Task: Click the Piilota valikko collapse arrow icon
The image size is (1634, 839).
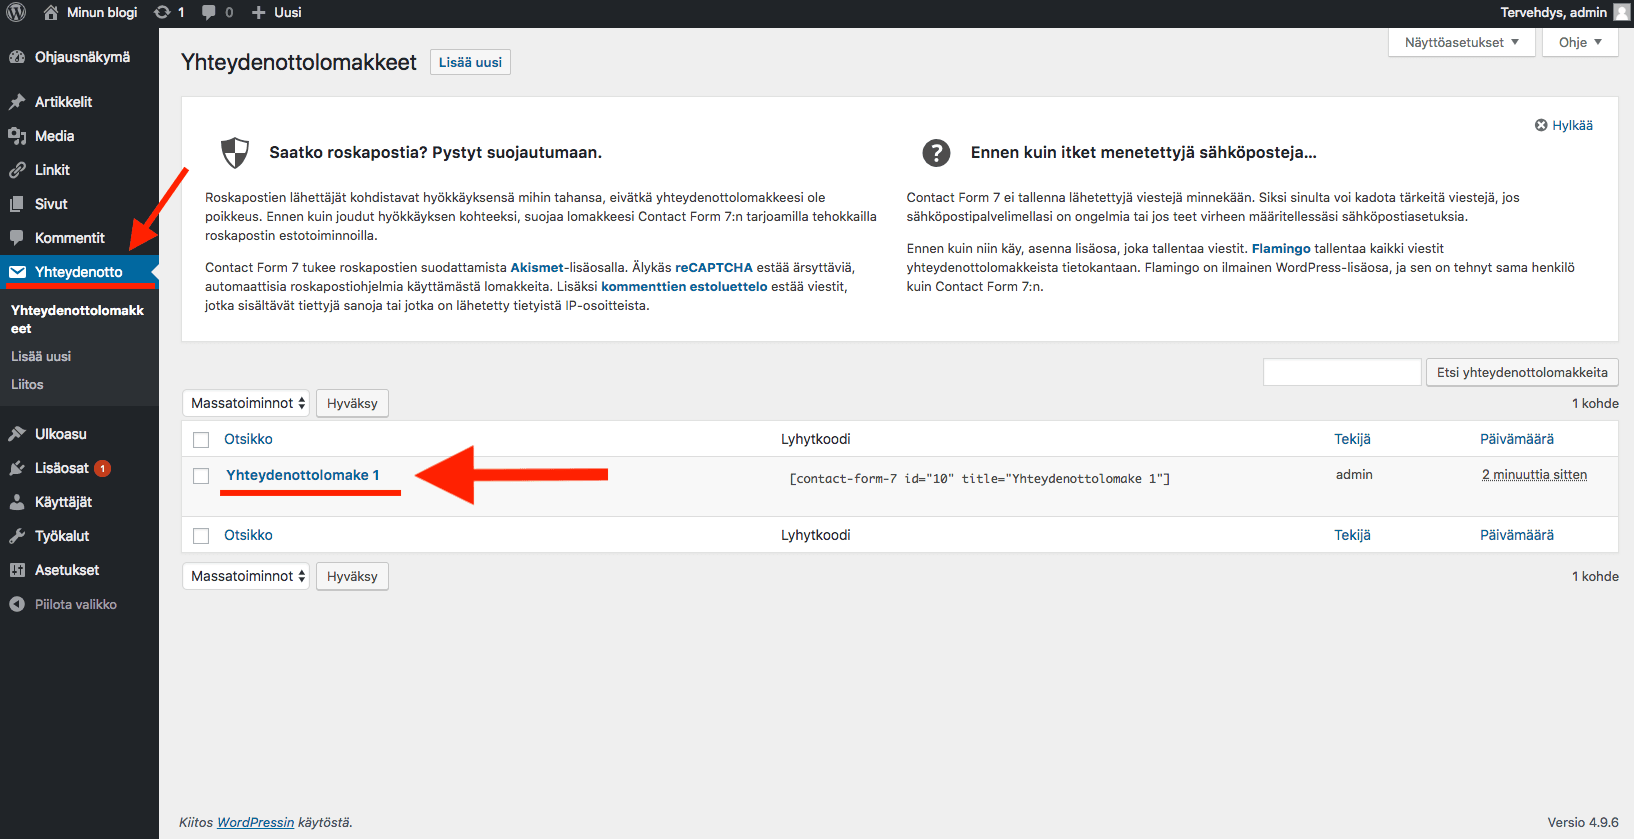Action: pyautogui.click(x=17, y=604)
